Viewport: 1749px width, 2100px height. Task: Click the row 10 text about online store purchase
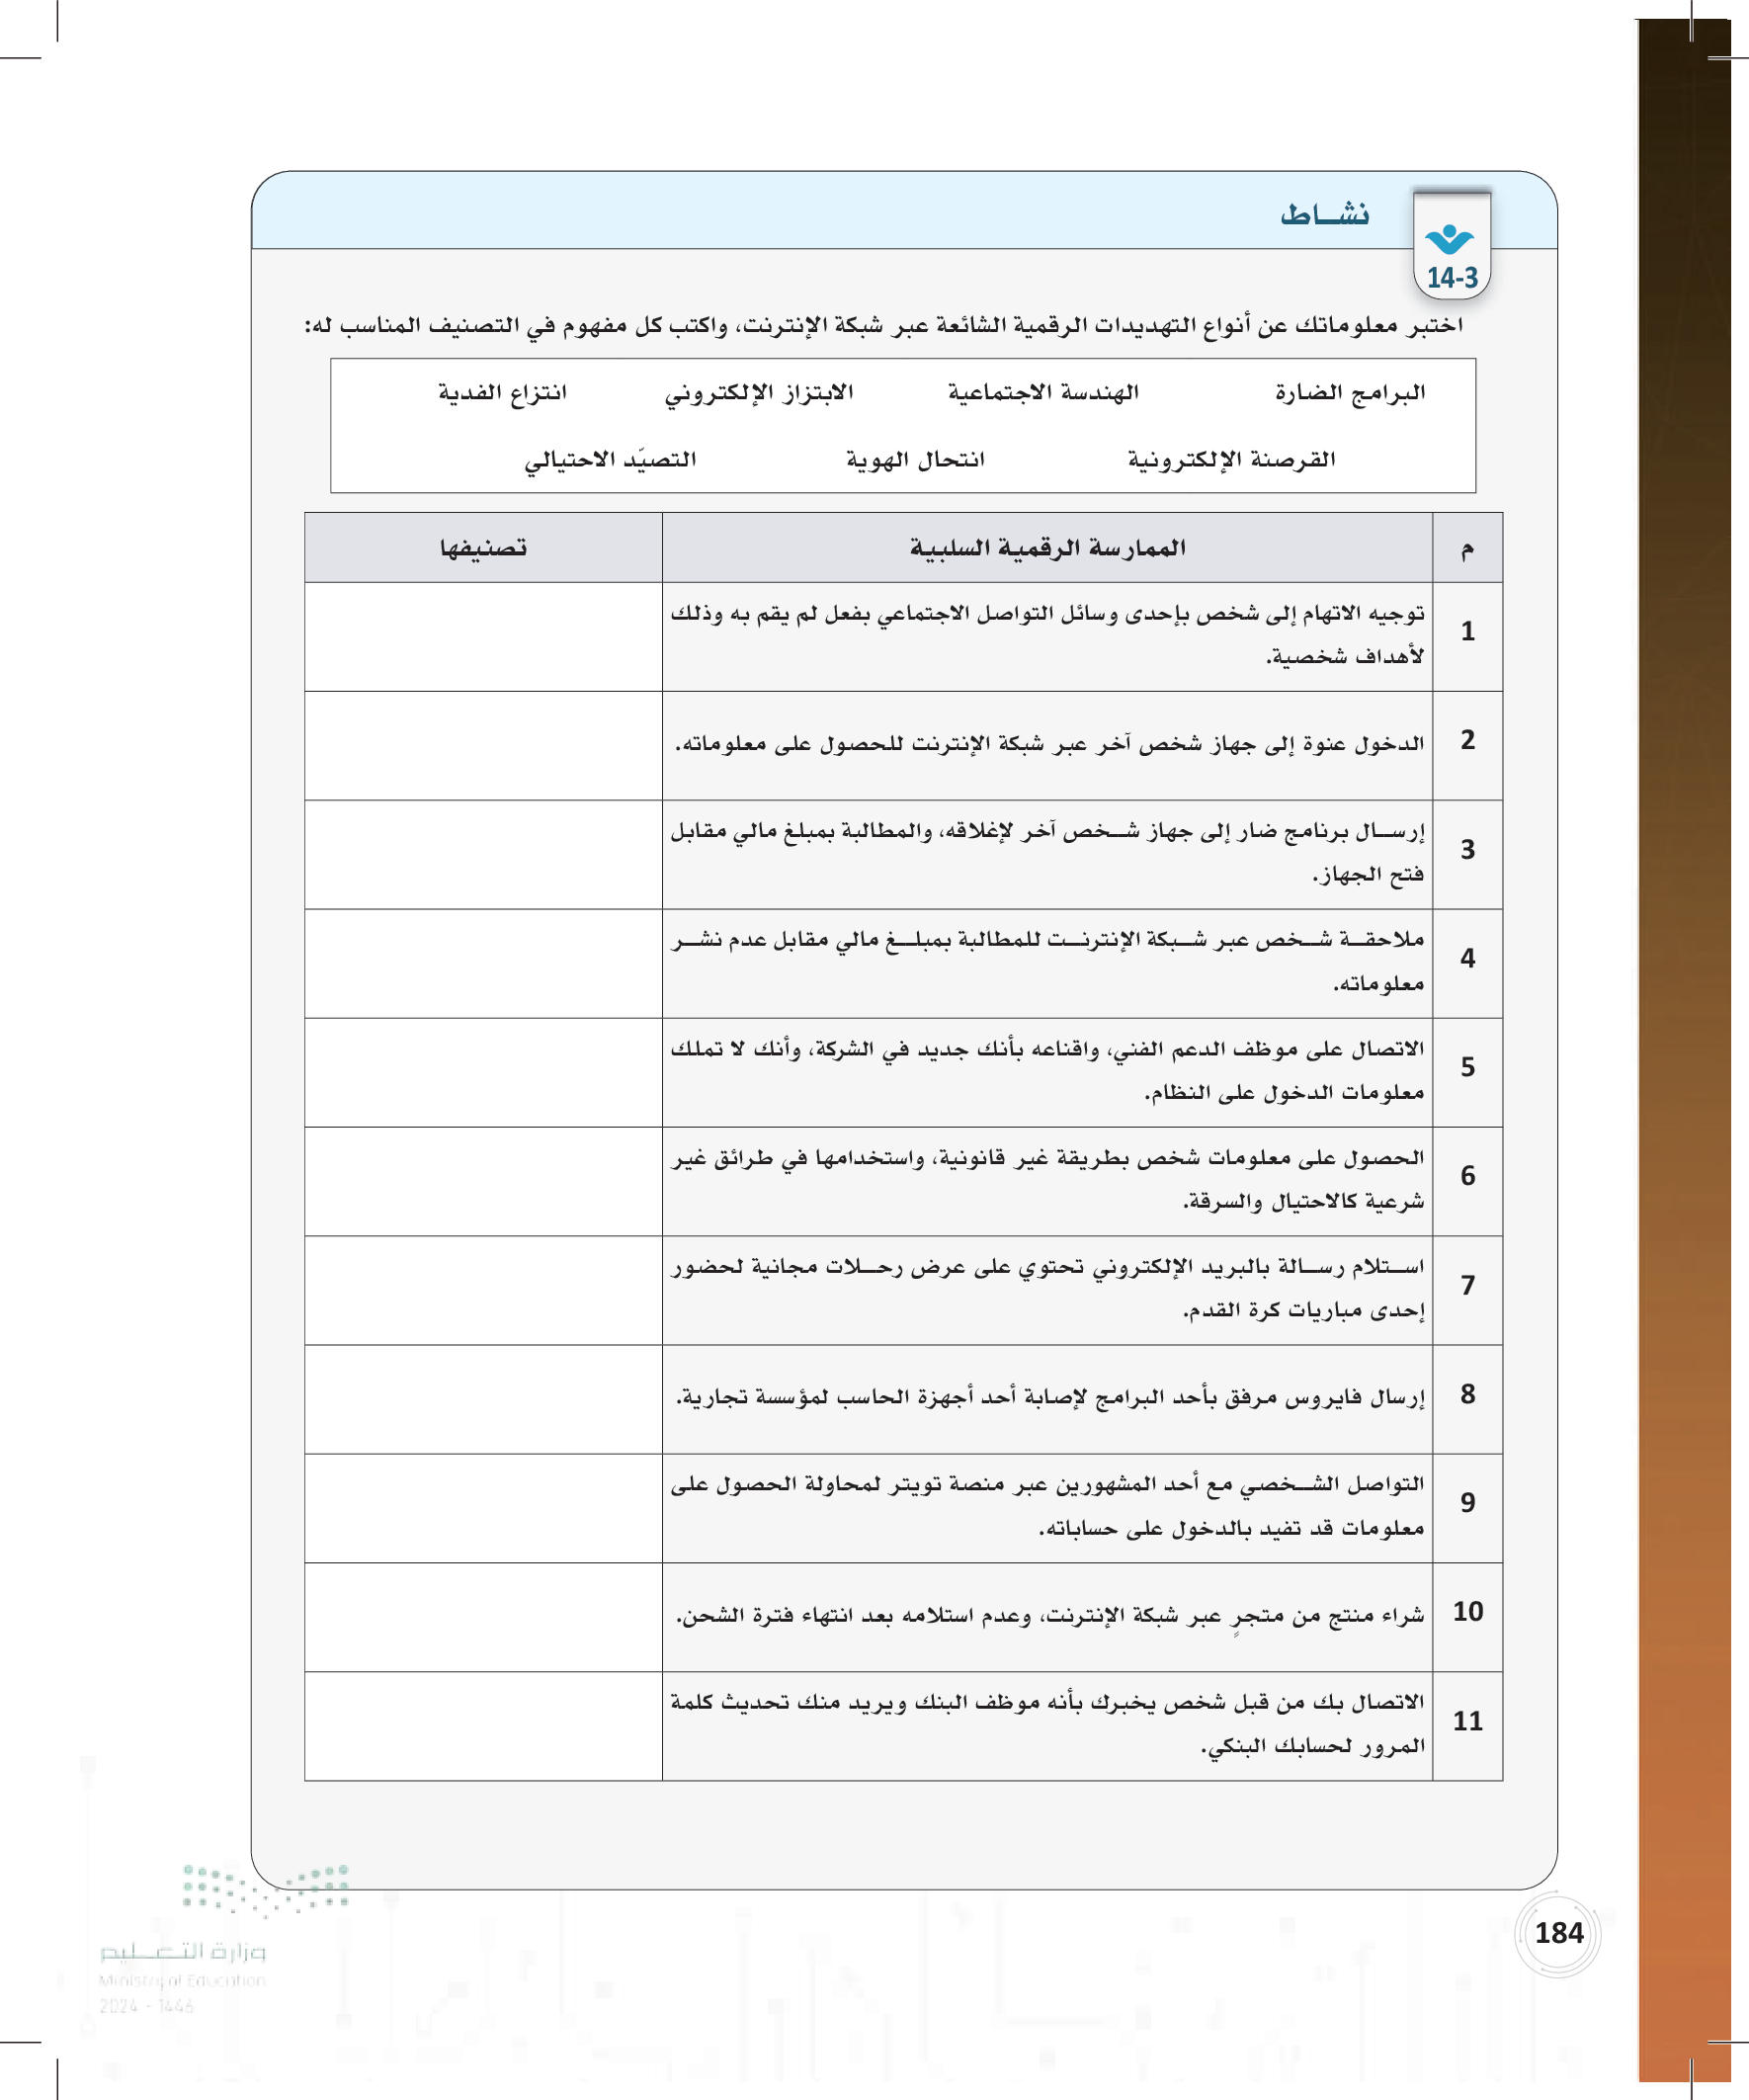(1049, 1616)
